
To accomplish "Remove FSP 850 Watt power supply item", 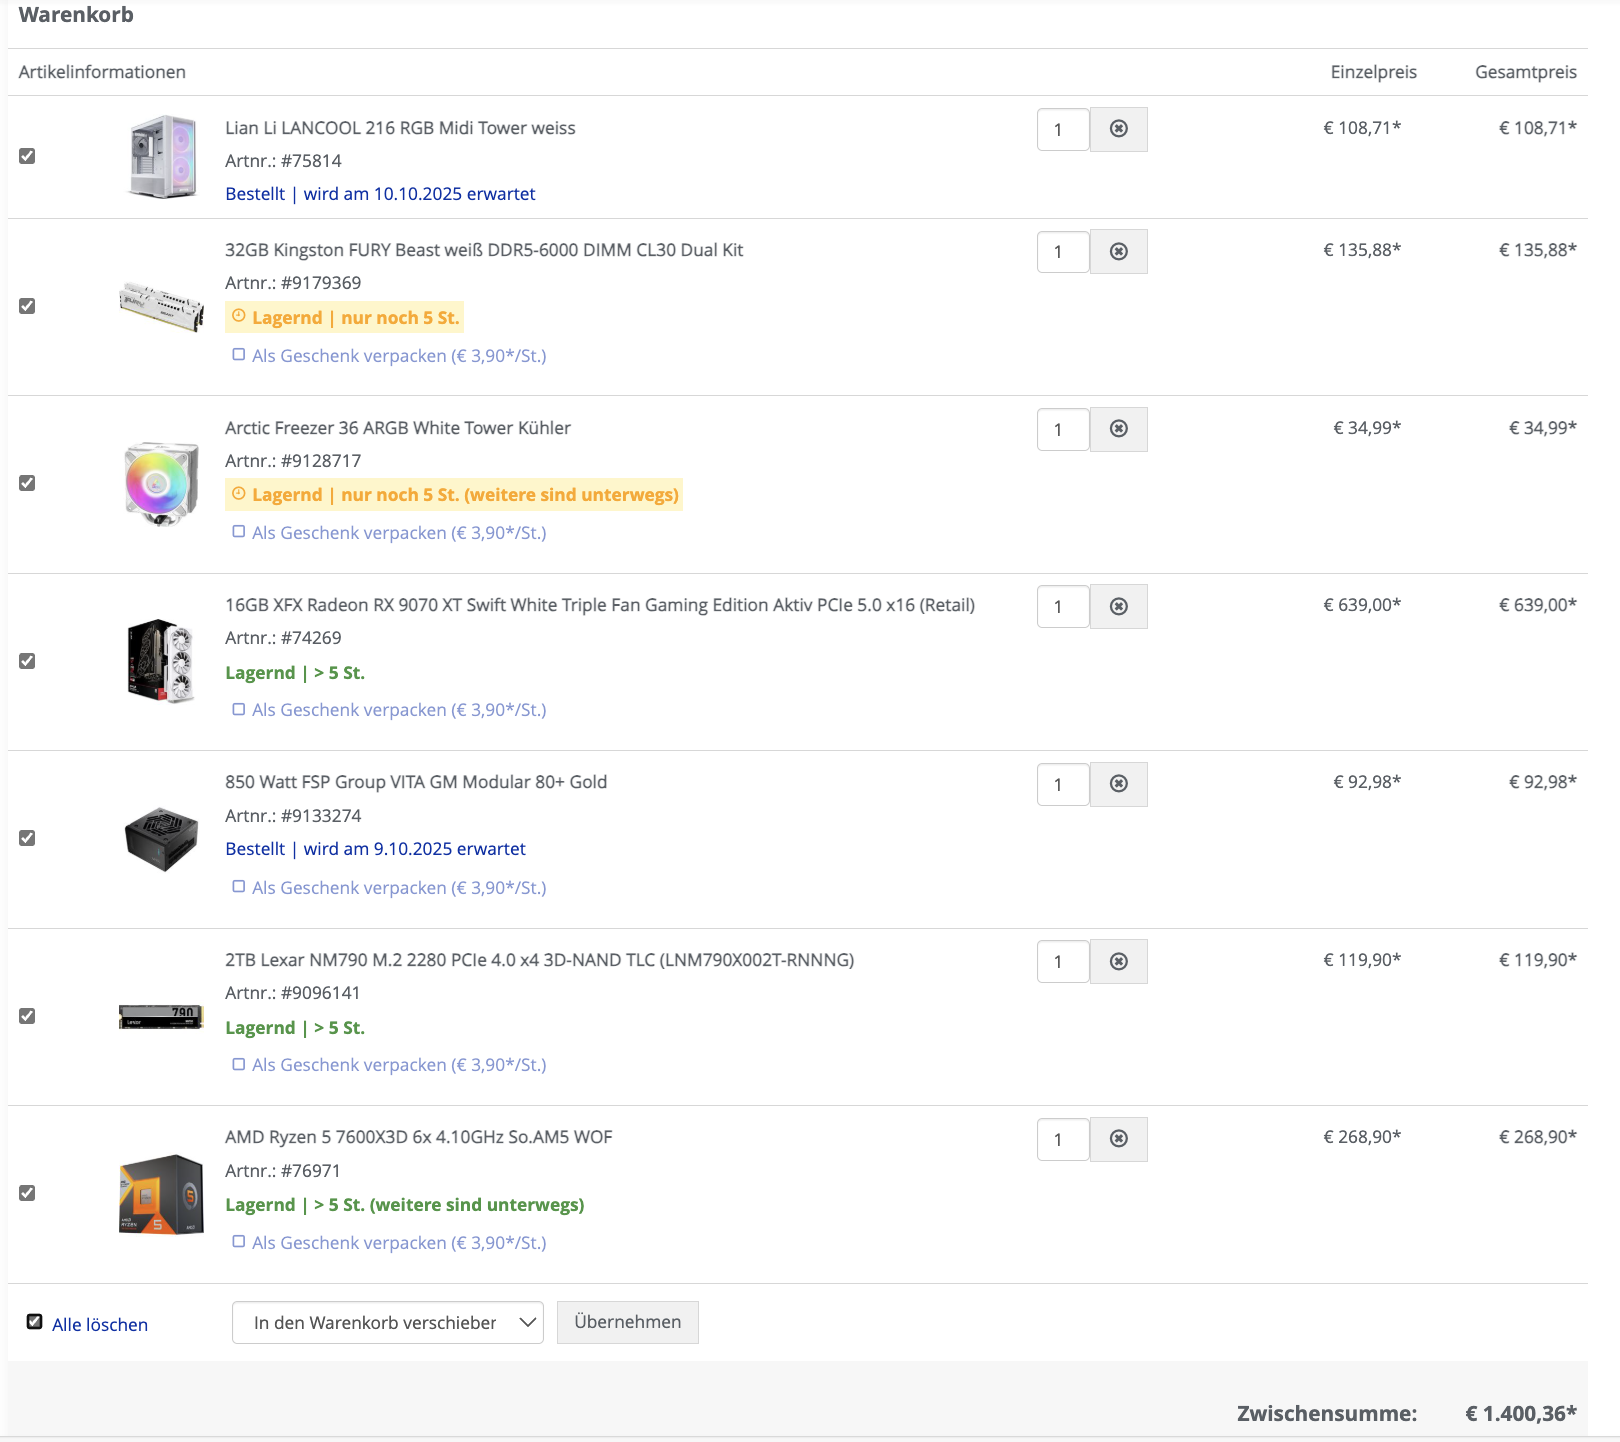I will tap(1118, 784).
